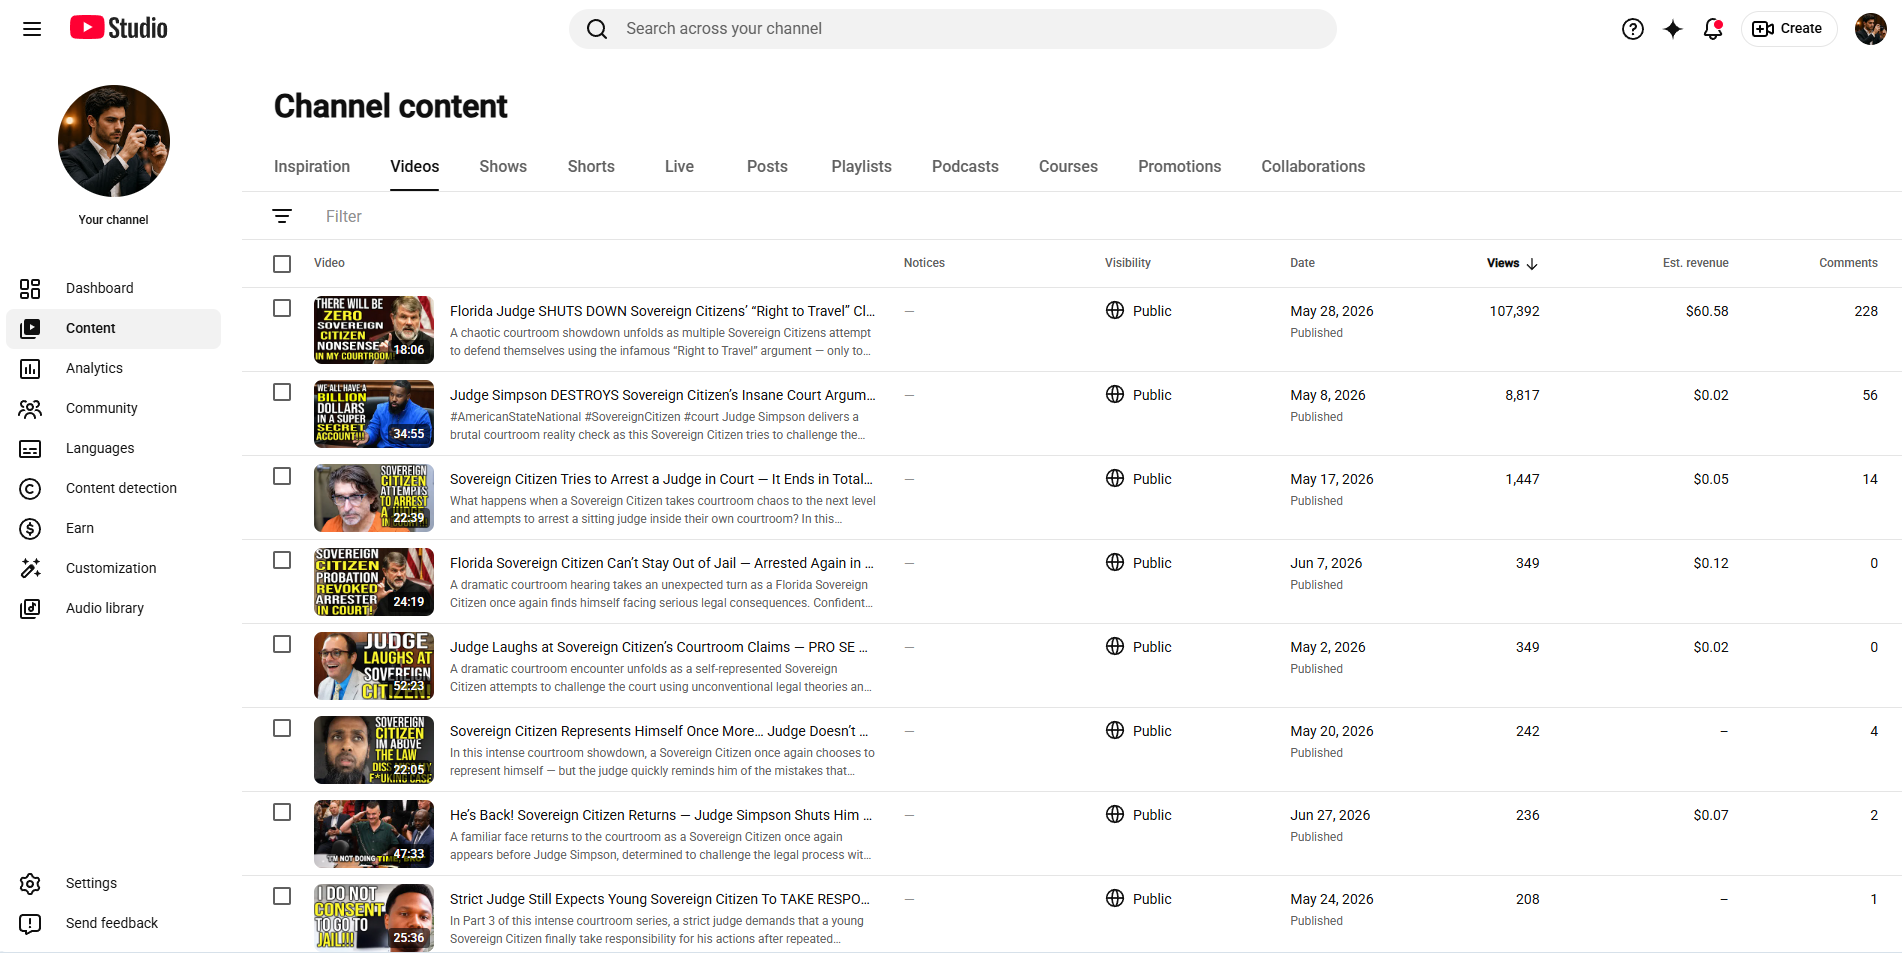Click the filter lines icon
Screen dimensions: 1902x953
coord(282,216)
